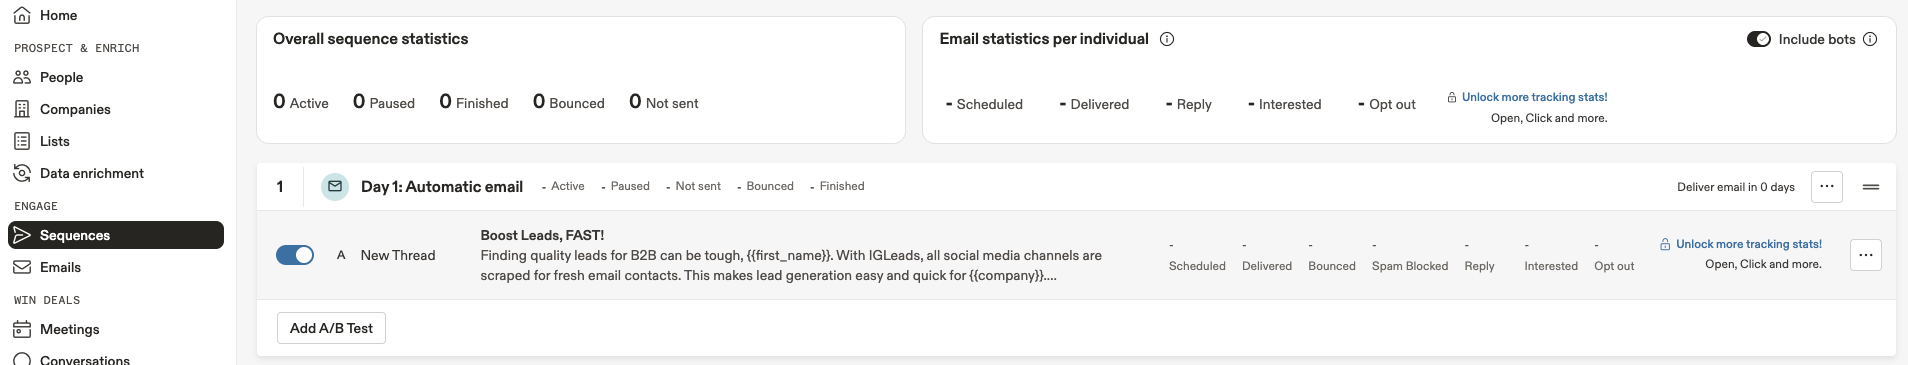Toggle the Include bots switch
This screenshot has height=365, width=1908.
[x=1759, y=39]
